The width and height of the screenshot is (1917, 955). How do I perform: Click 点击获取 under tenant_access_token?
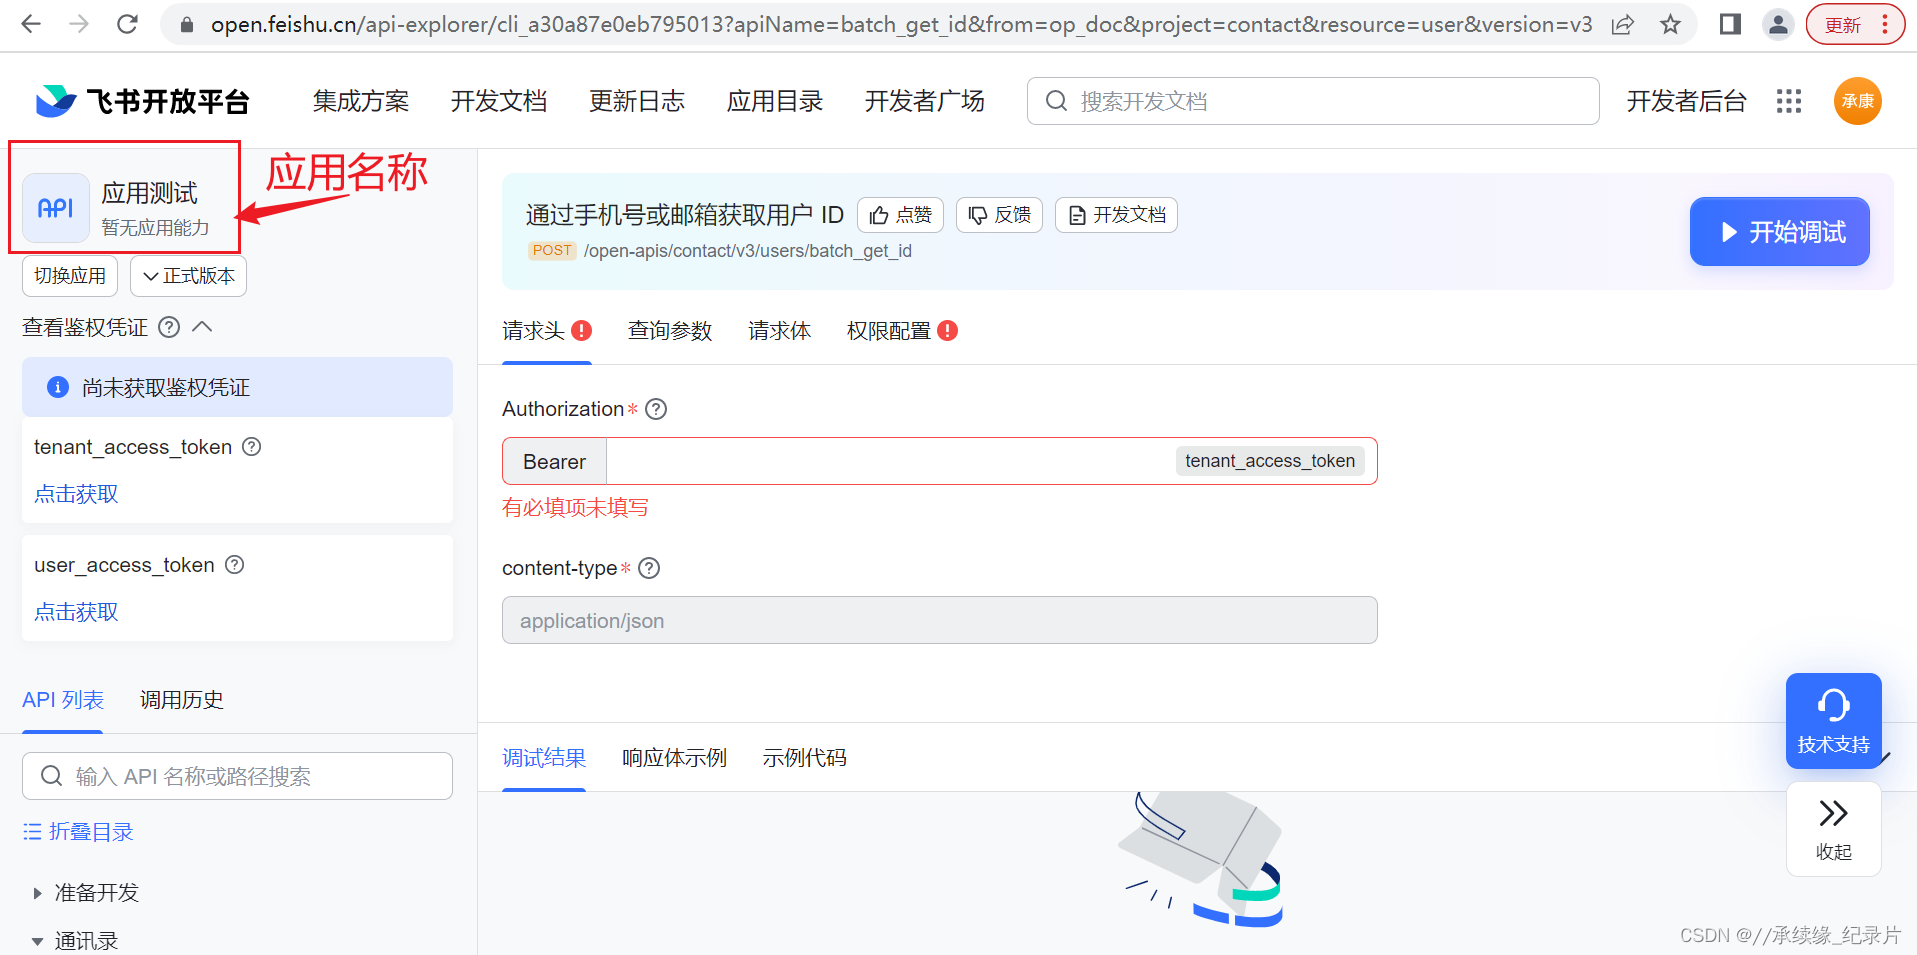76,494
